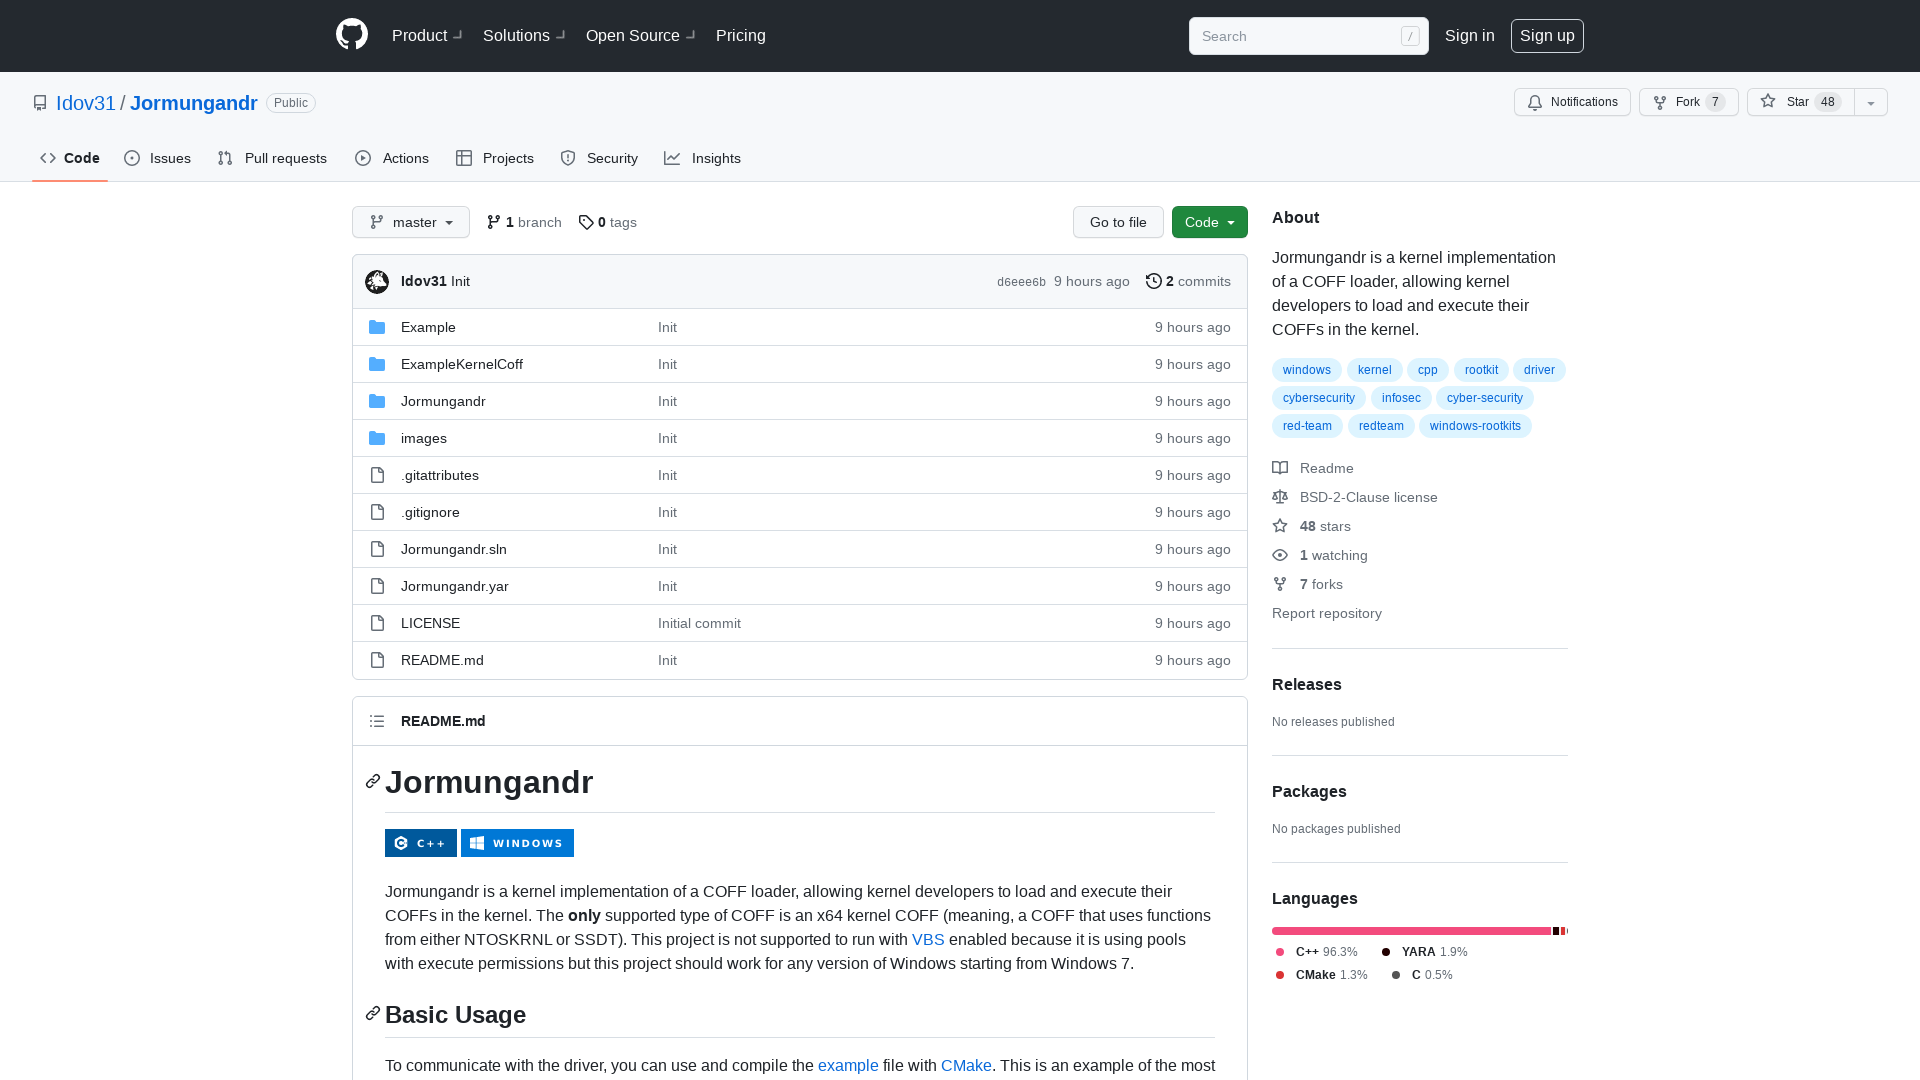Click the 'Initial commit' message on LICENSE row

pos(699,623)
